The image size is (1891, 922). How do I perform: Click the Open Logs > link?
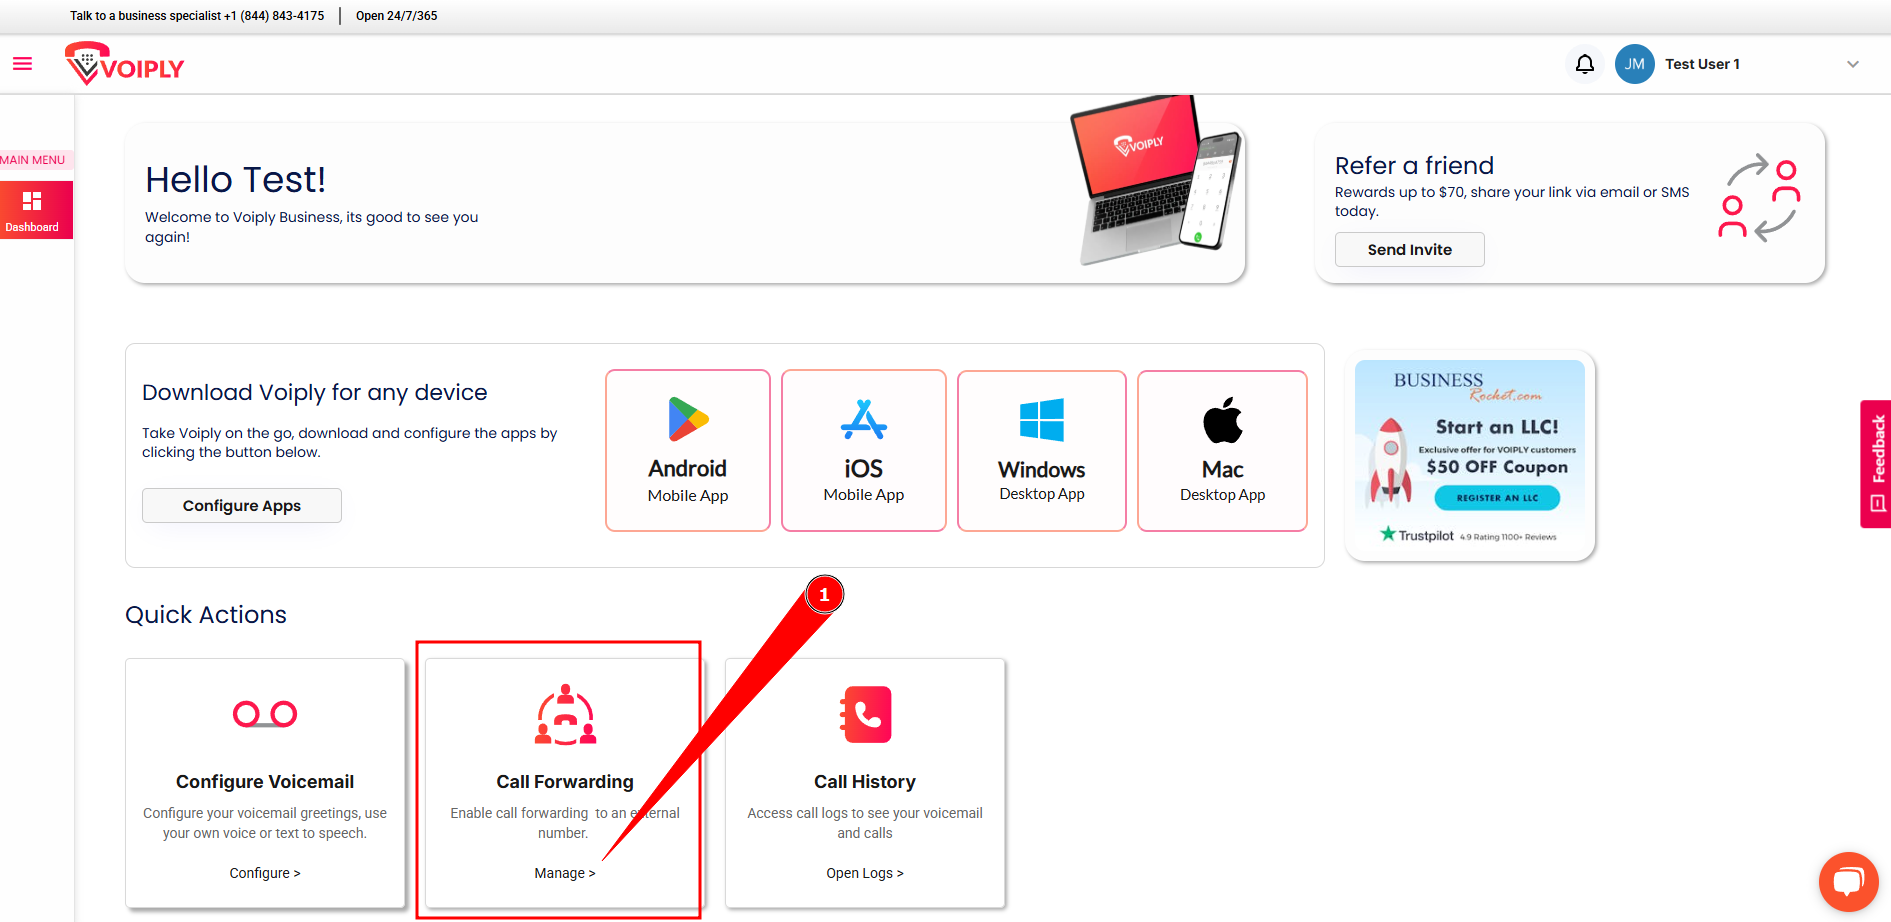pyautogui.click(x=865, y=873)
